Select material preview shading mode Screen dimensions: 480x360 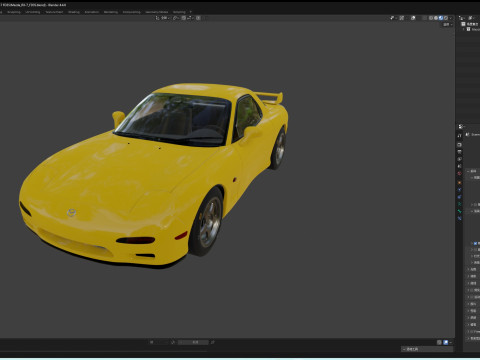coord(441,18)
